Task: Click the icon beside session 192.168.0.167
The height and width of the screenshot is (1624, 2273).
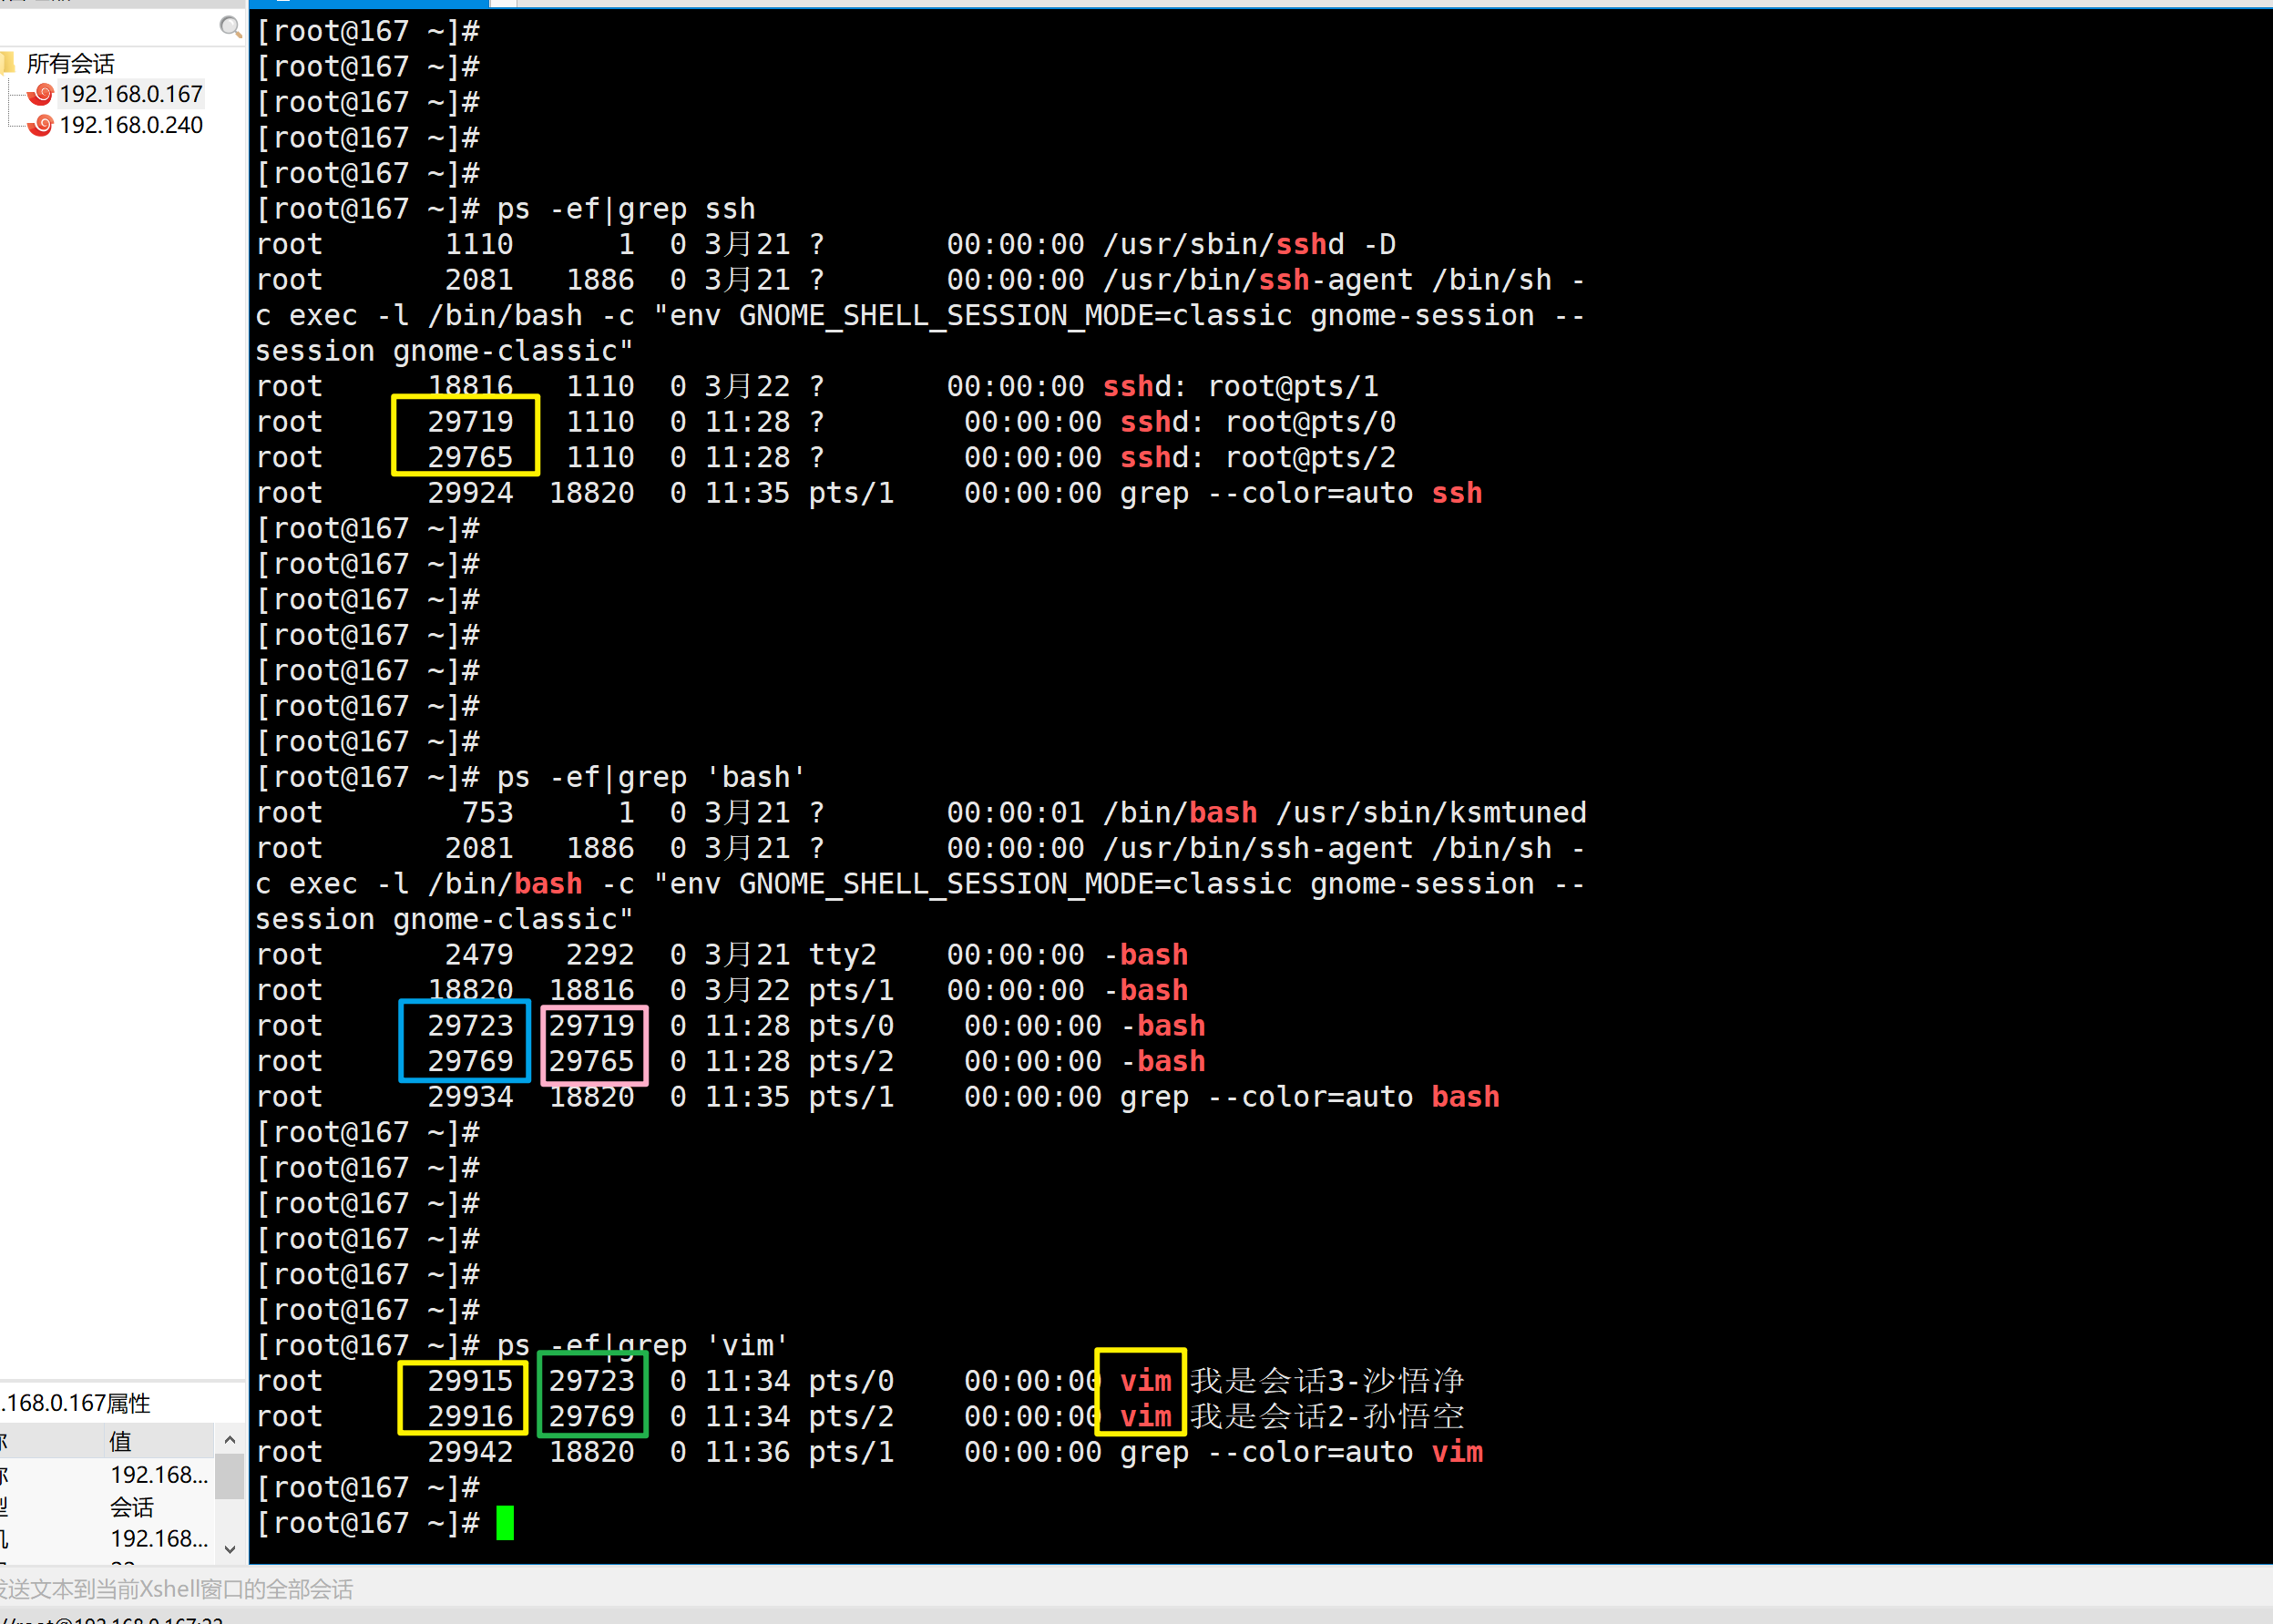Action: pos(41,94)
